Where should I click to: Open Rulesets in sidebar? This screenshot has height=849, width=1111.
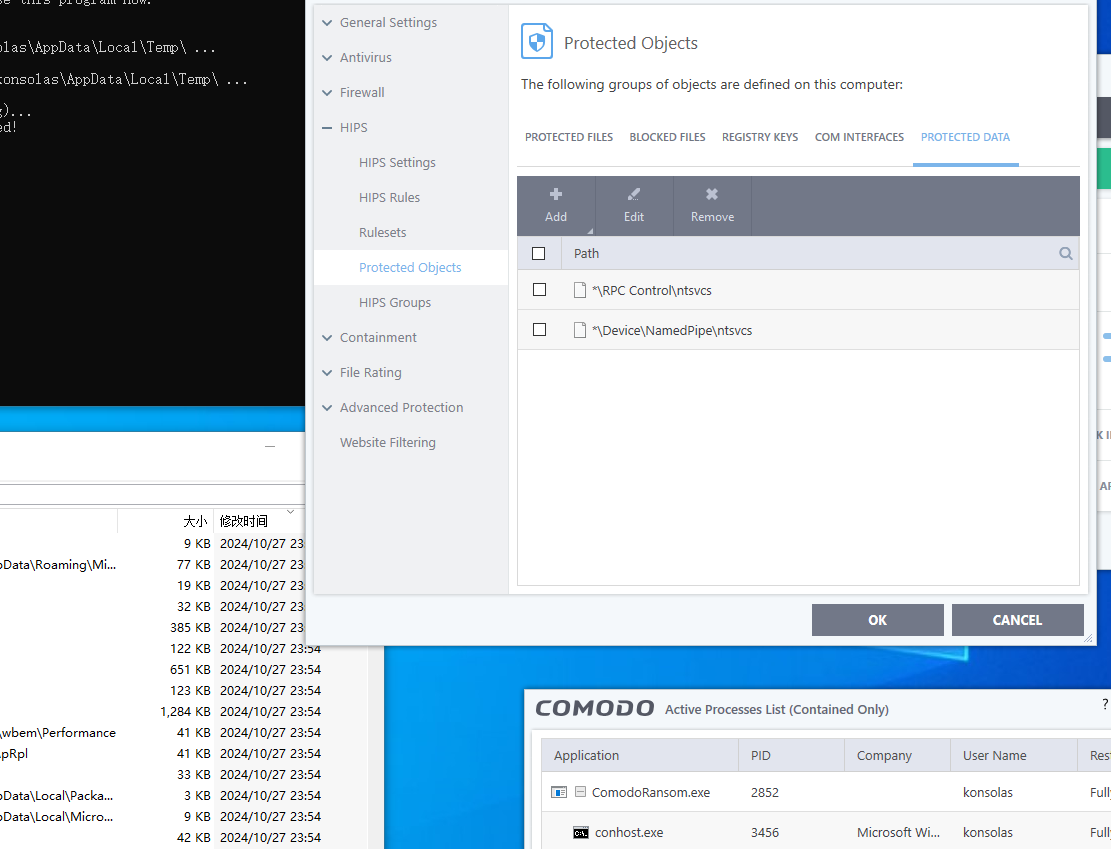pos(383,232)
